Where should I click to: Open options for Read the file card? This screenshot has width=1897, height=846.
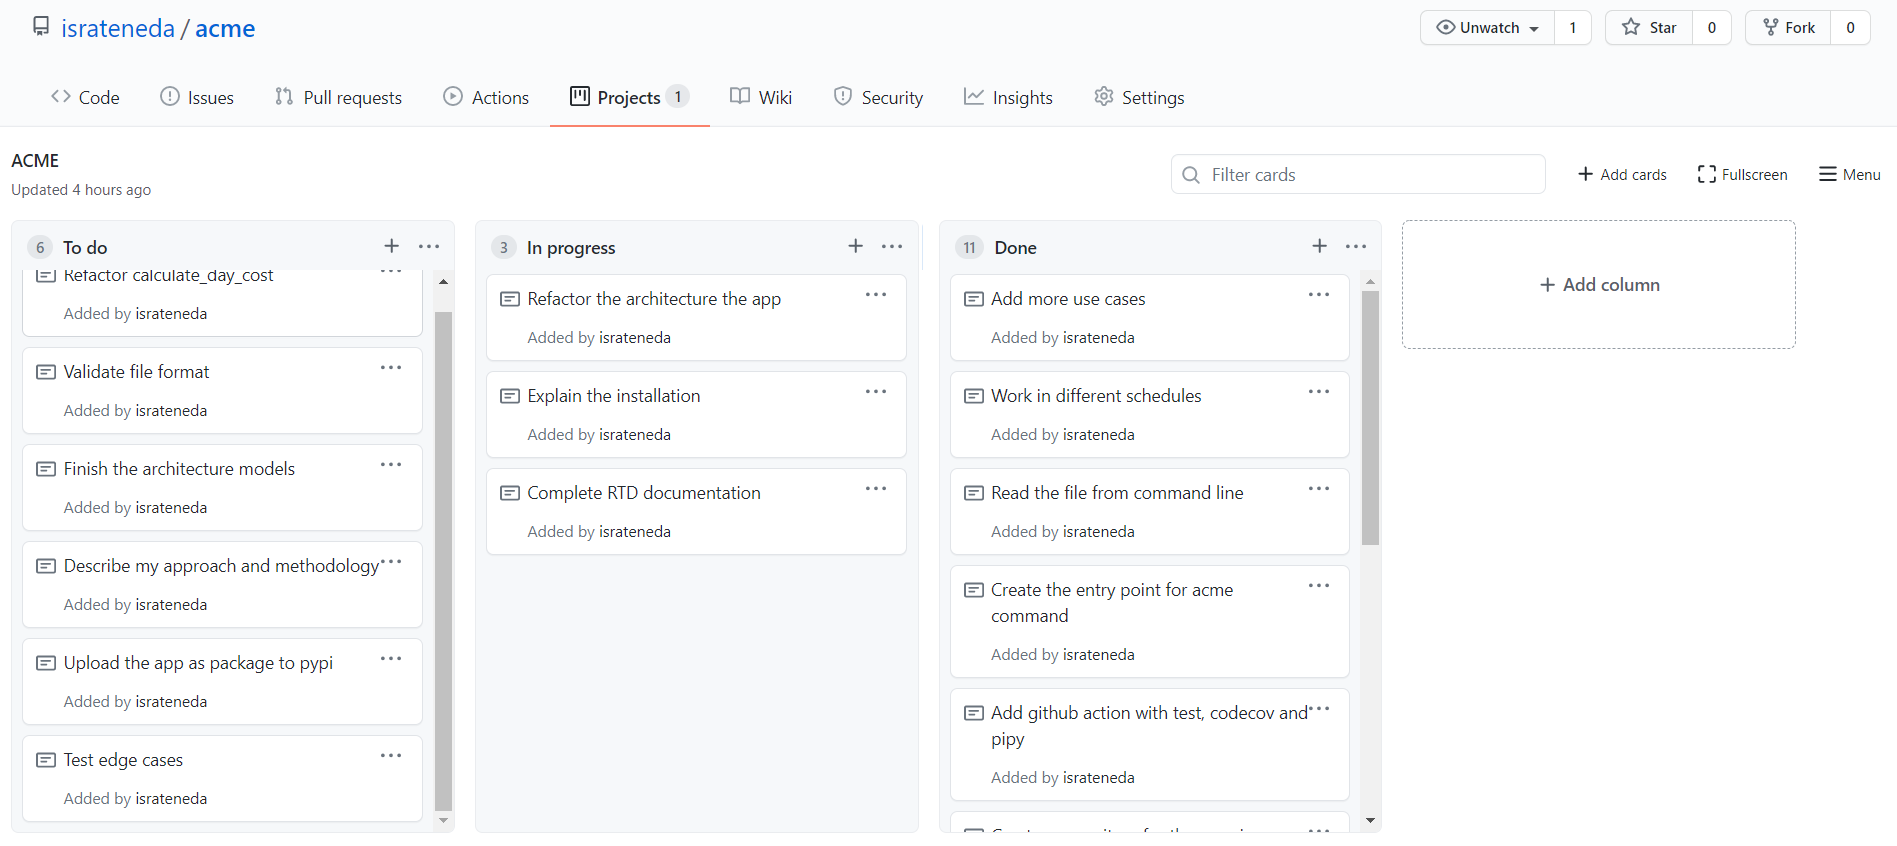(1319, 489)
